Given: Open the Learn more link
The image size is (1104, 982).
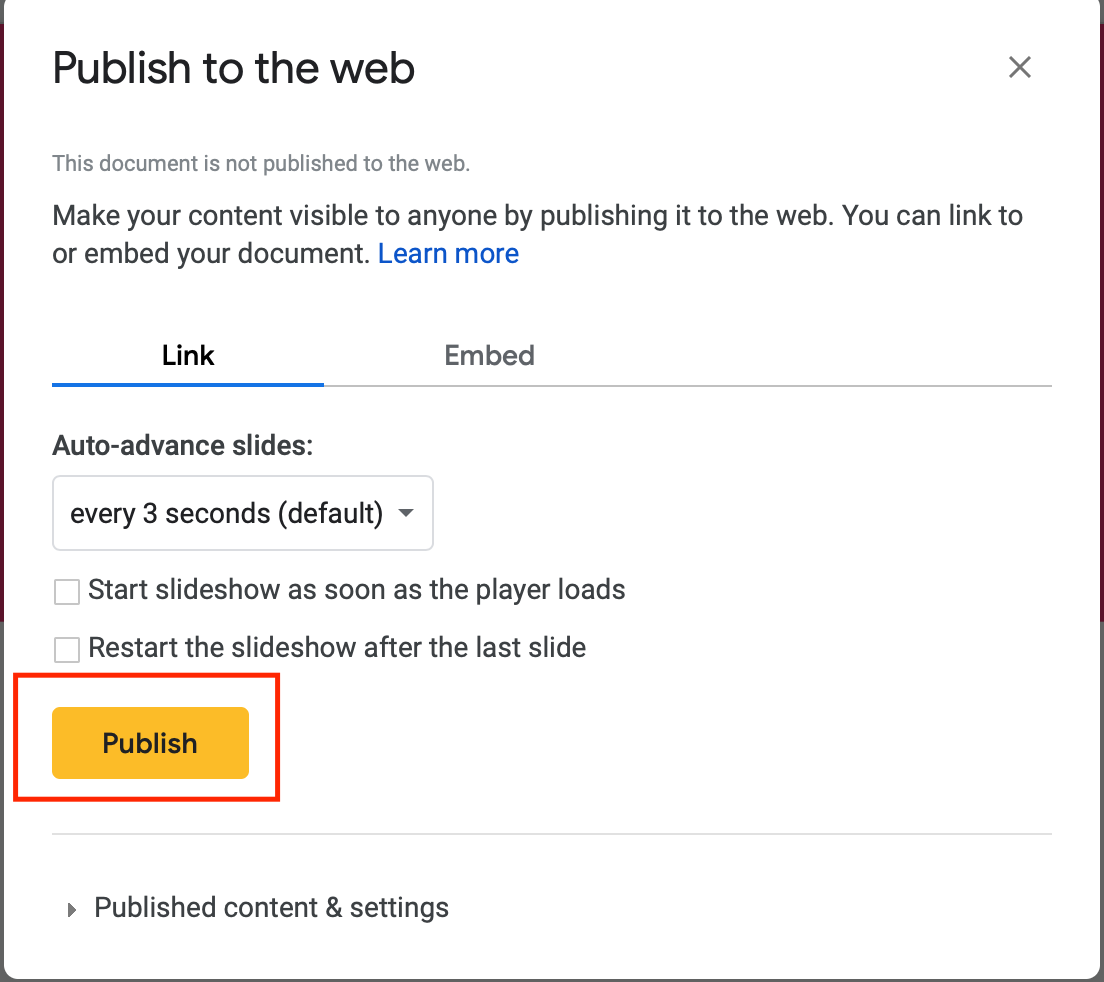Looking at the screenshot, I should 448,253.
